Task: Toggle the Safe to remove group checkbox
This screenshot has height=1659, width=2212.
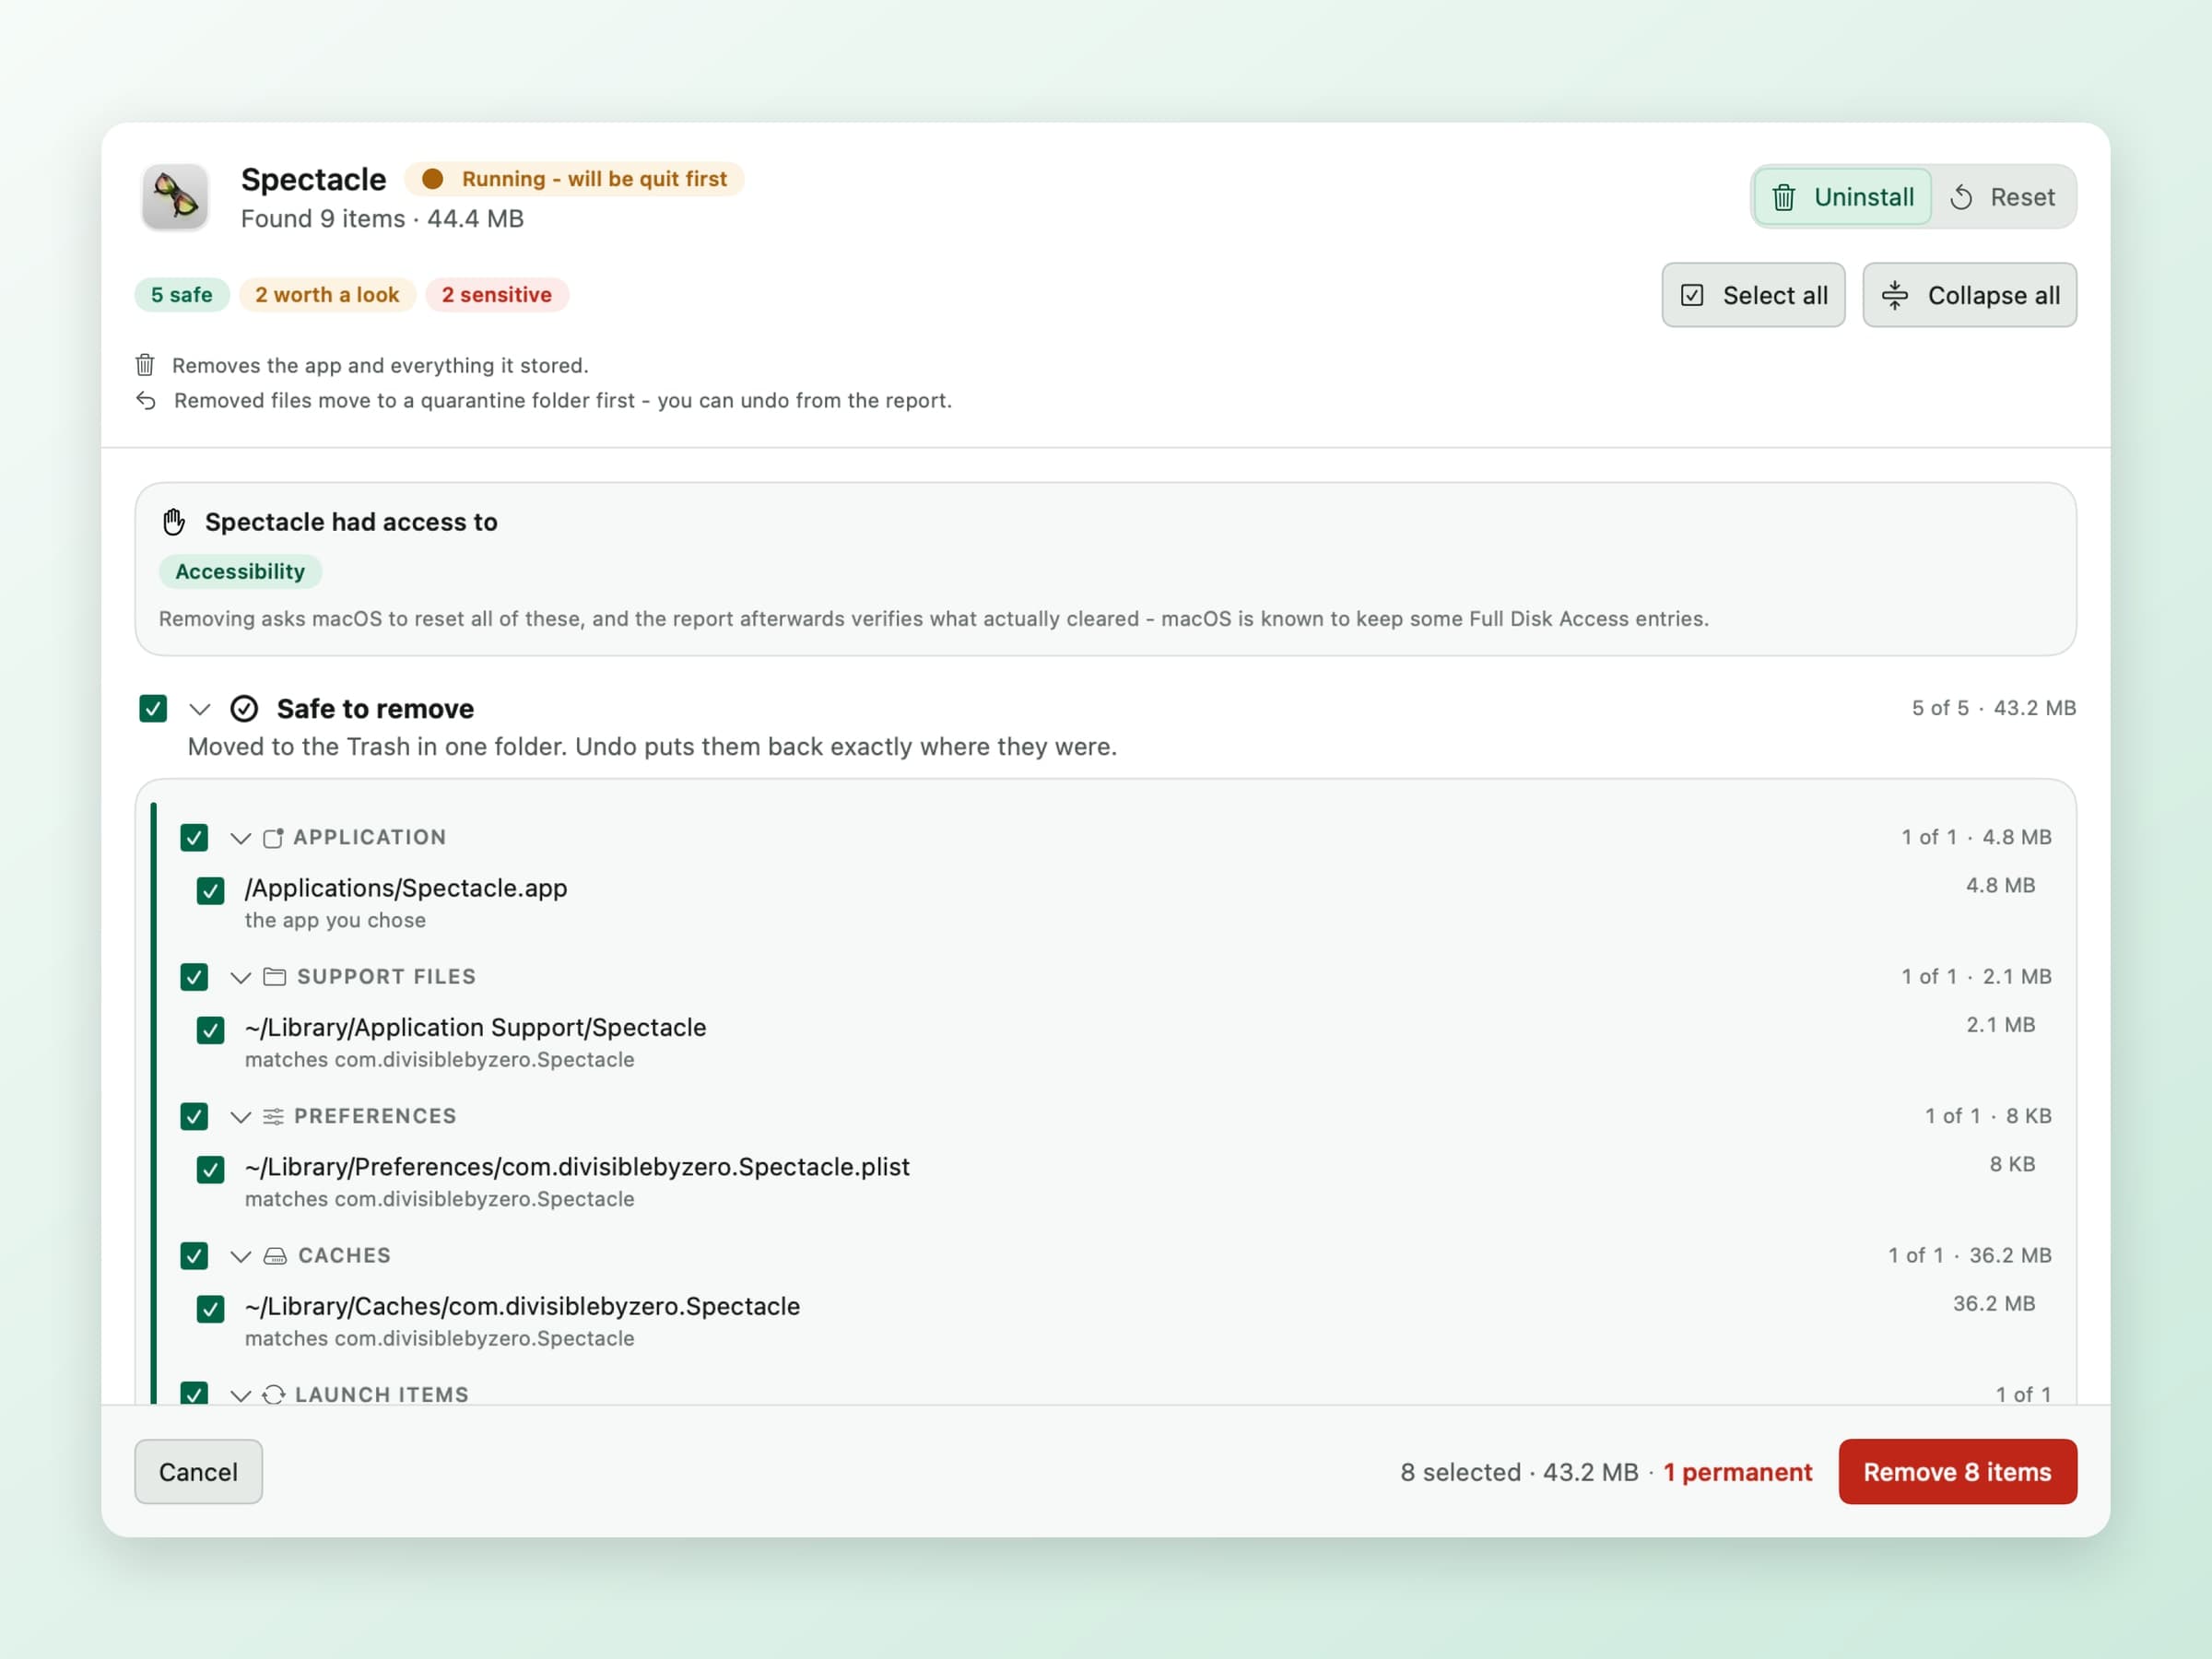Action: 153,709
